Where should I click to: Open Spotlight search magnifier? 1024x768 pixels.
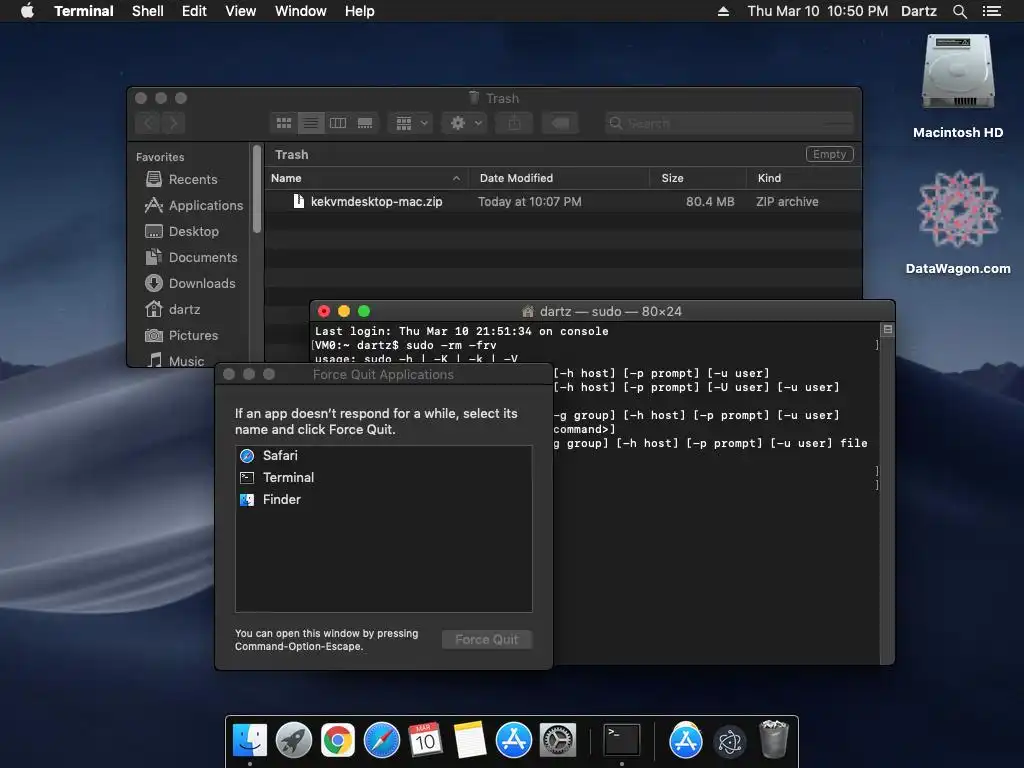click(x=959, y=11)
